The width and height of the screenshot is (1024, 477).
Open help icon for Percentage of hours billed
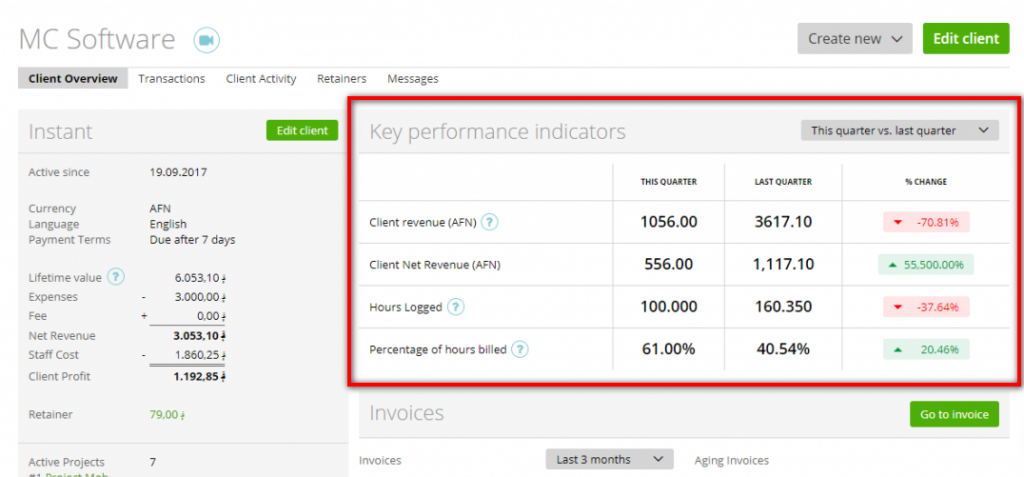tap(520, 350)
